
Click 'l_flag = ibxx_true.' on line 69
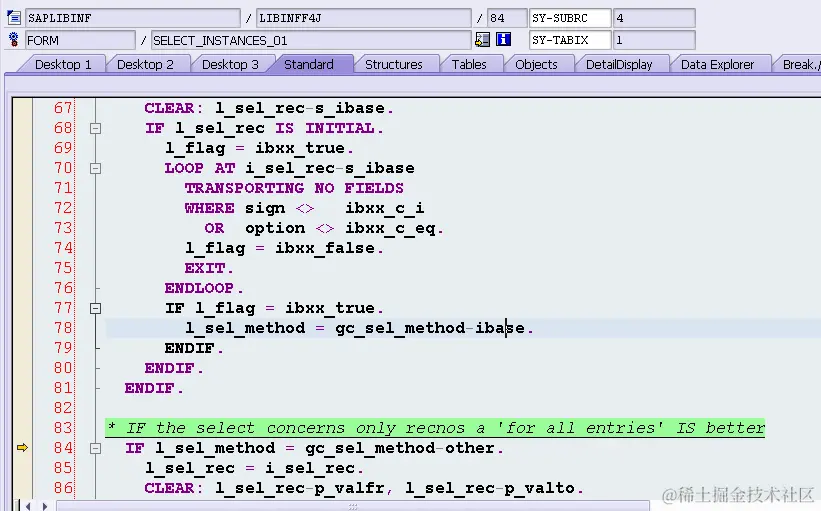(259, 148)
